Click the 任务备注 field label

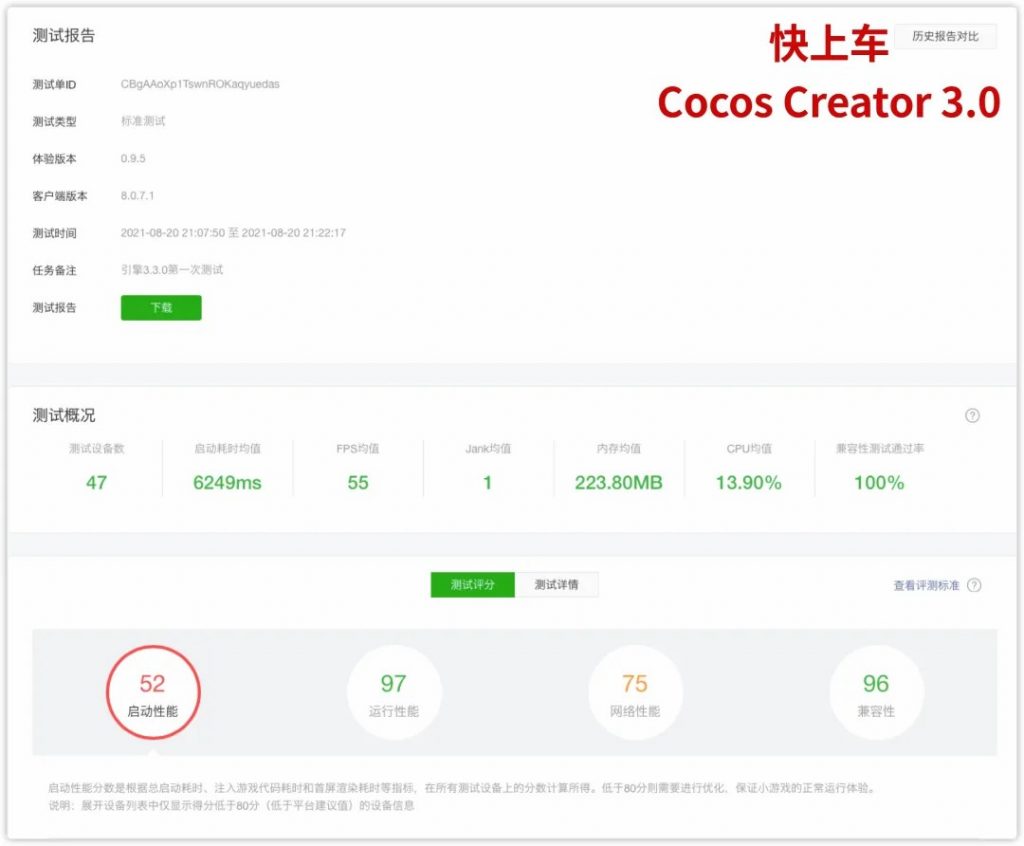click(x=54, y=270)
